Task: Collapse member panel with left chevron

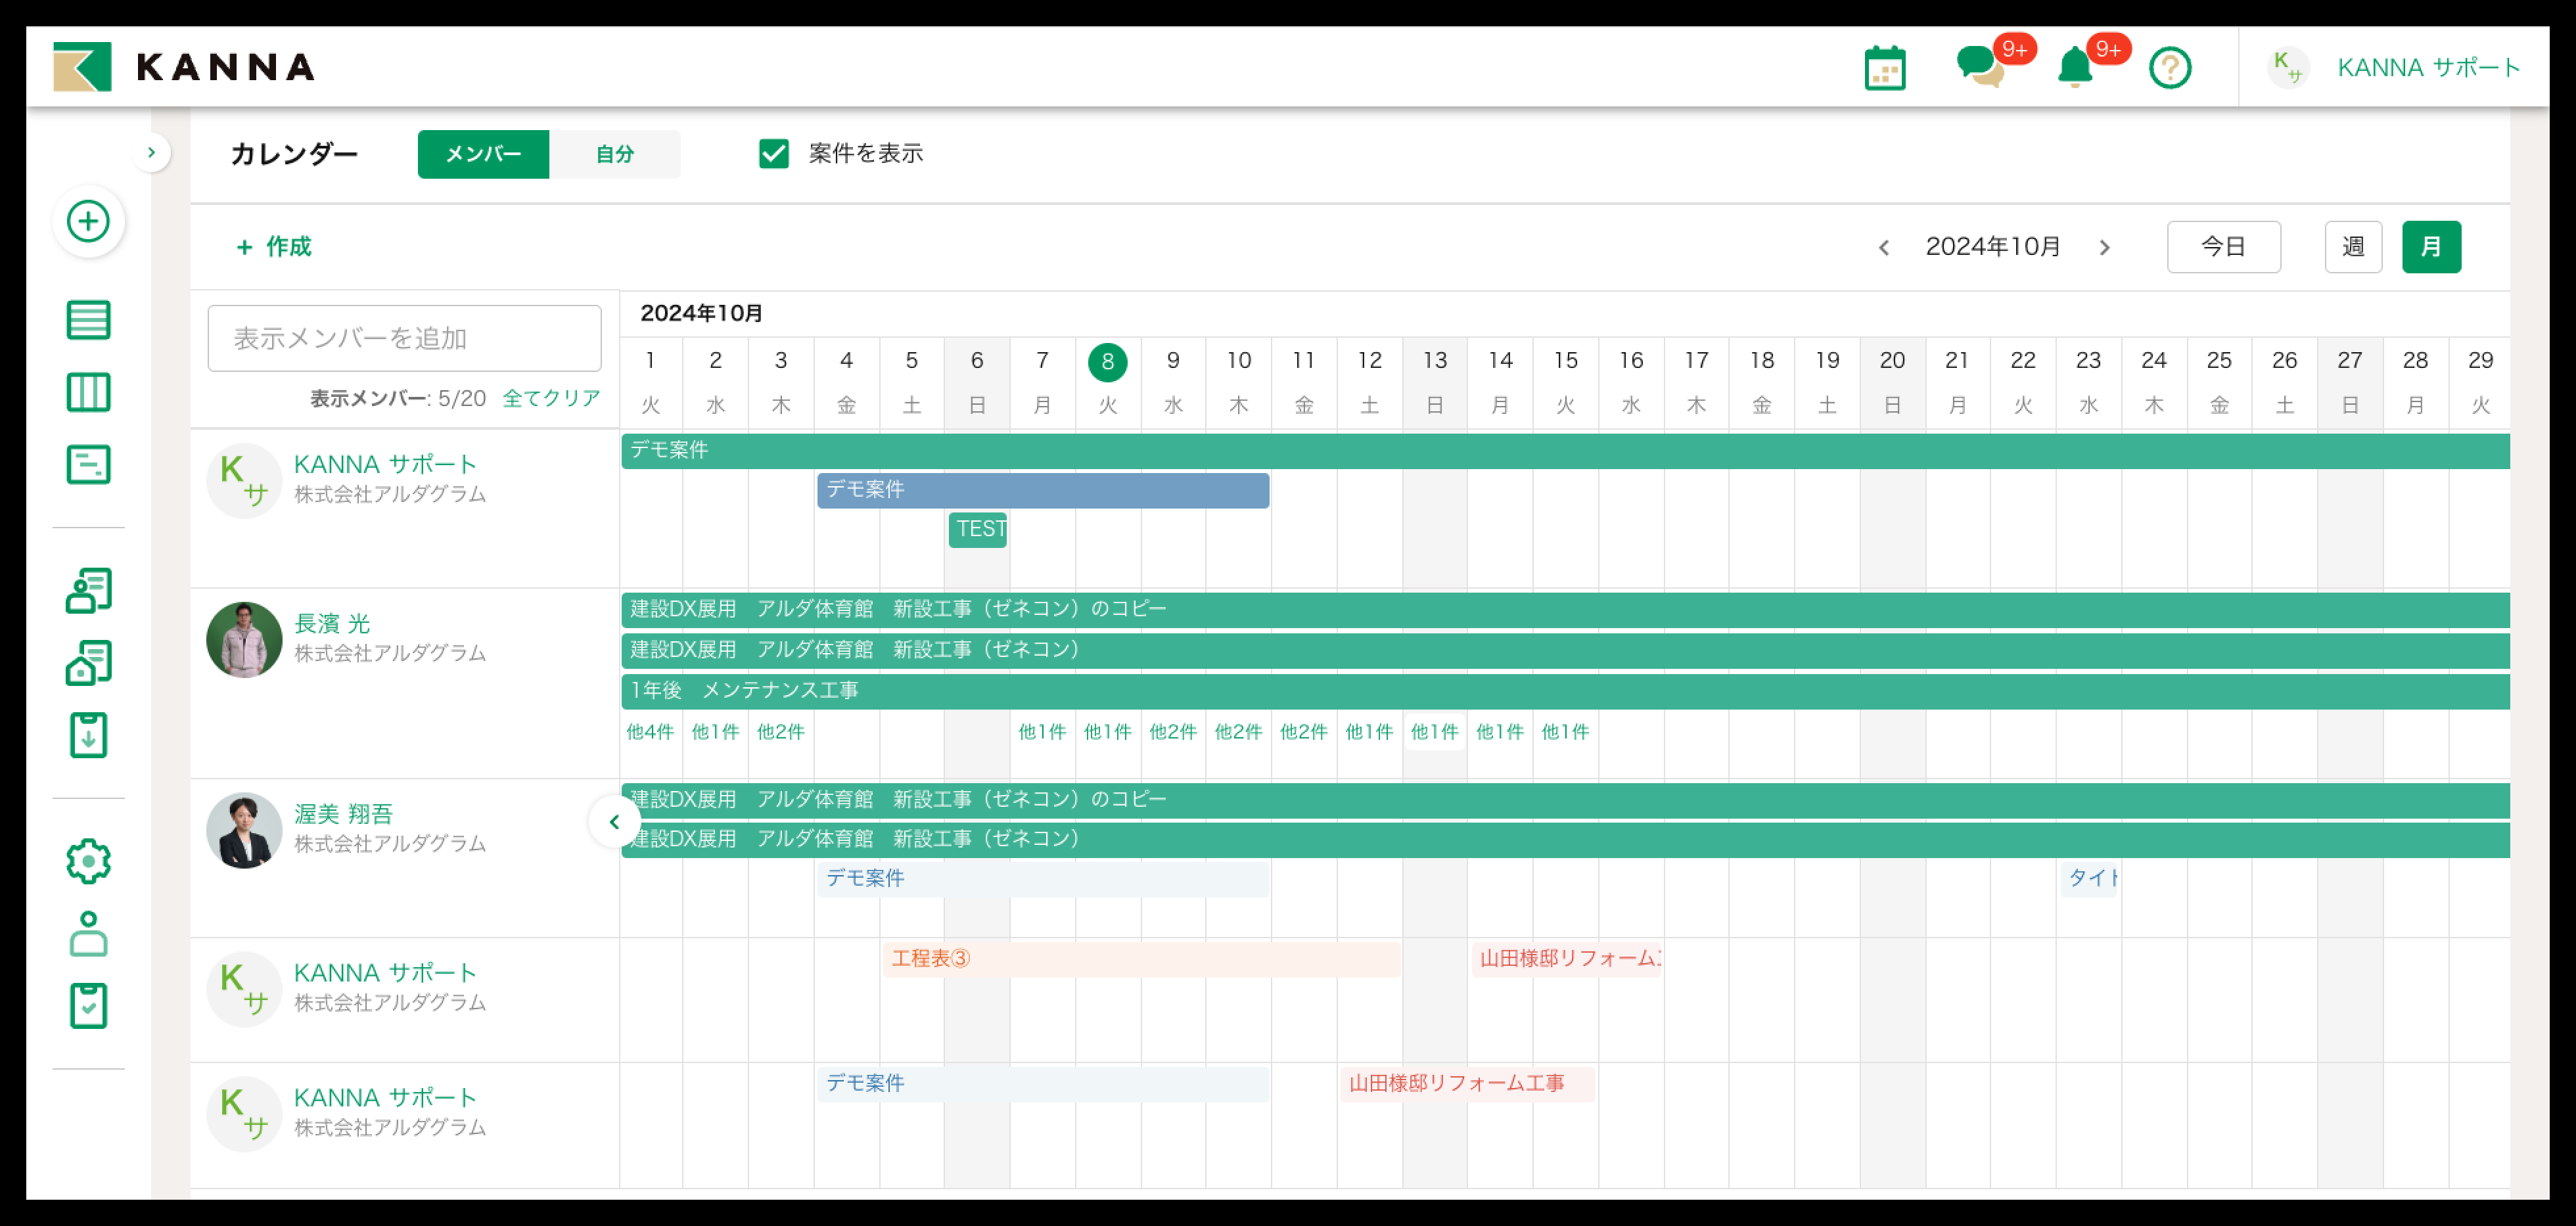Action: (x=614, y=821)
